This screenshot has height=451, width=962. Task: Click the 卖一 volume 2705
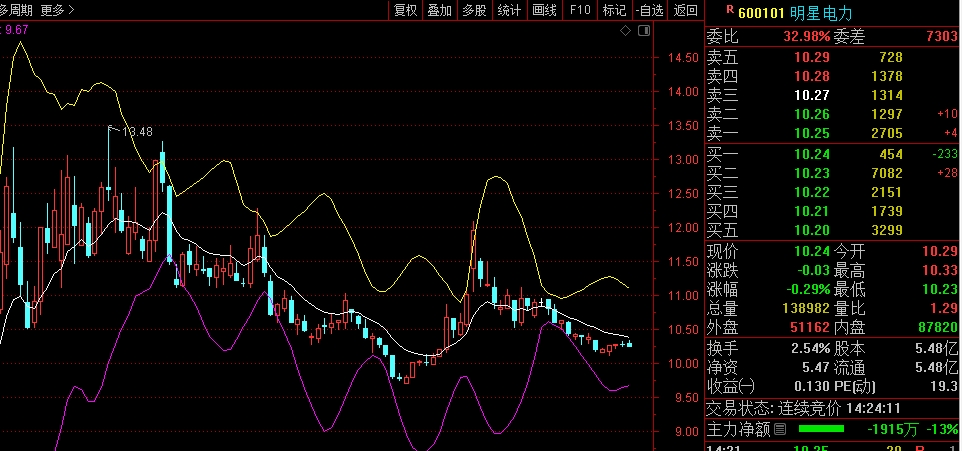887,134
